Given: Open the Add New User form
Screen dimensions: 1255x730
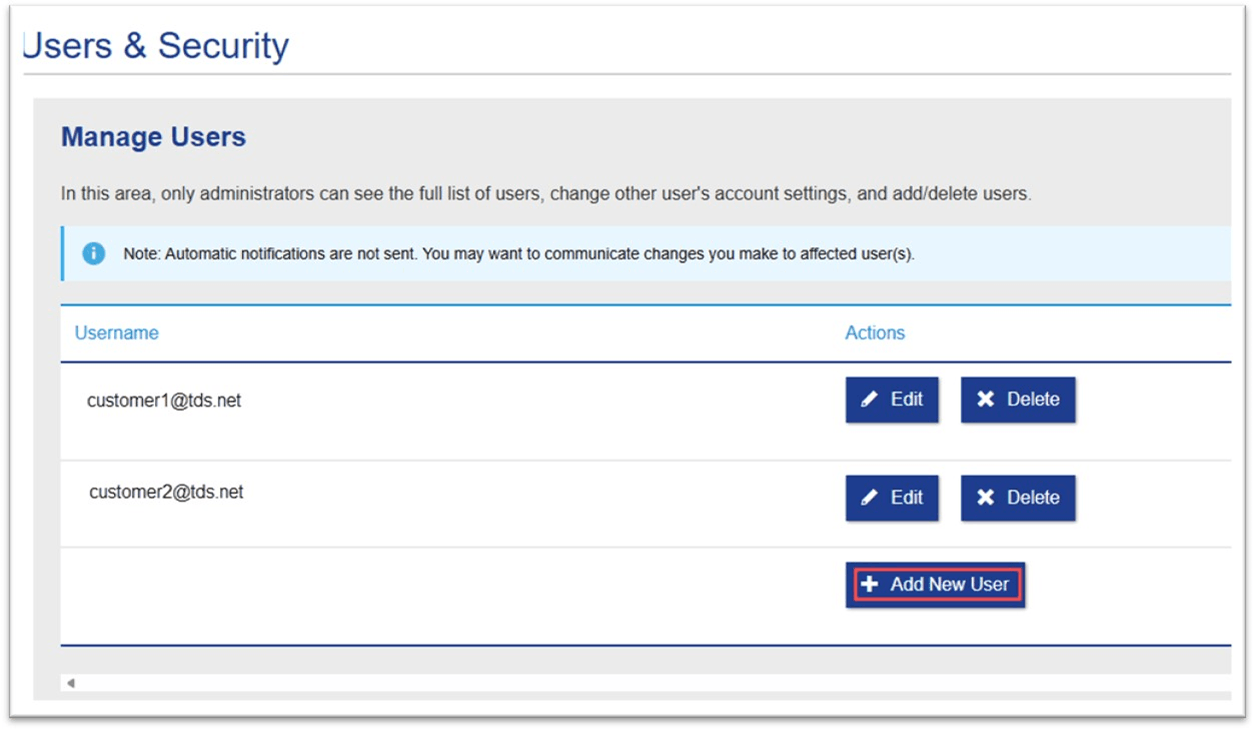Looking at the screenshot, I should tap(934, 585).
